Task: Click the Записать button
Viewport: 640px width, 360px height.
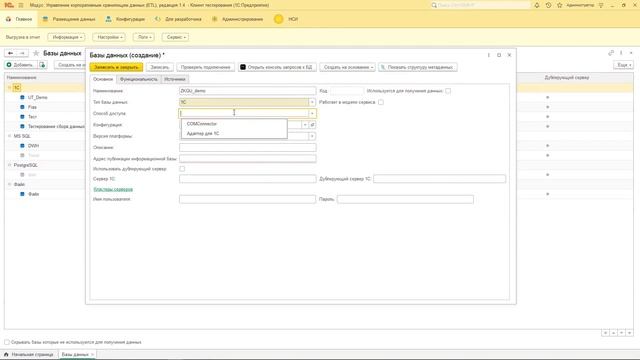Action: [160, 67]
